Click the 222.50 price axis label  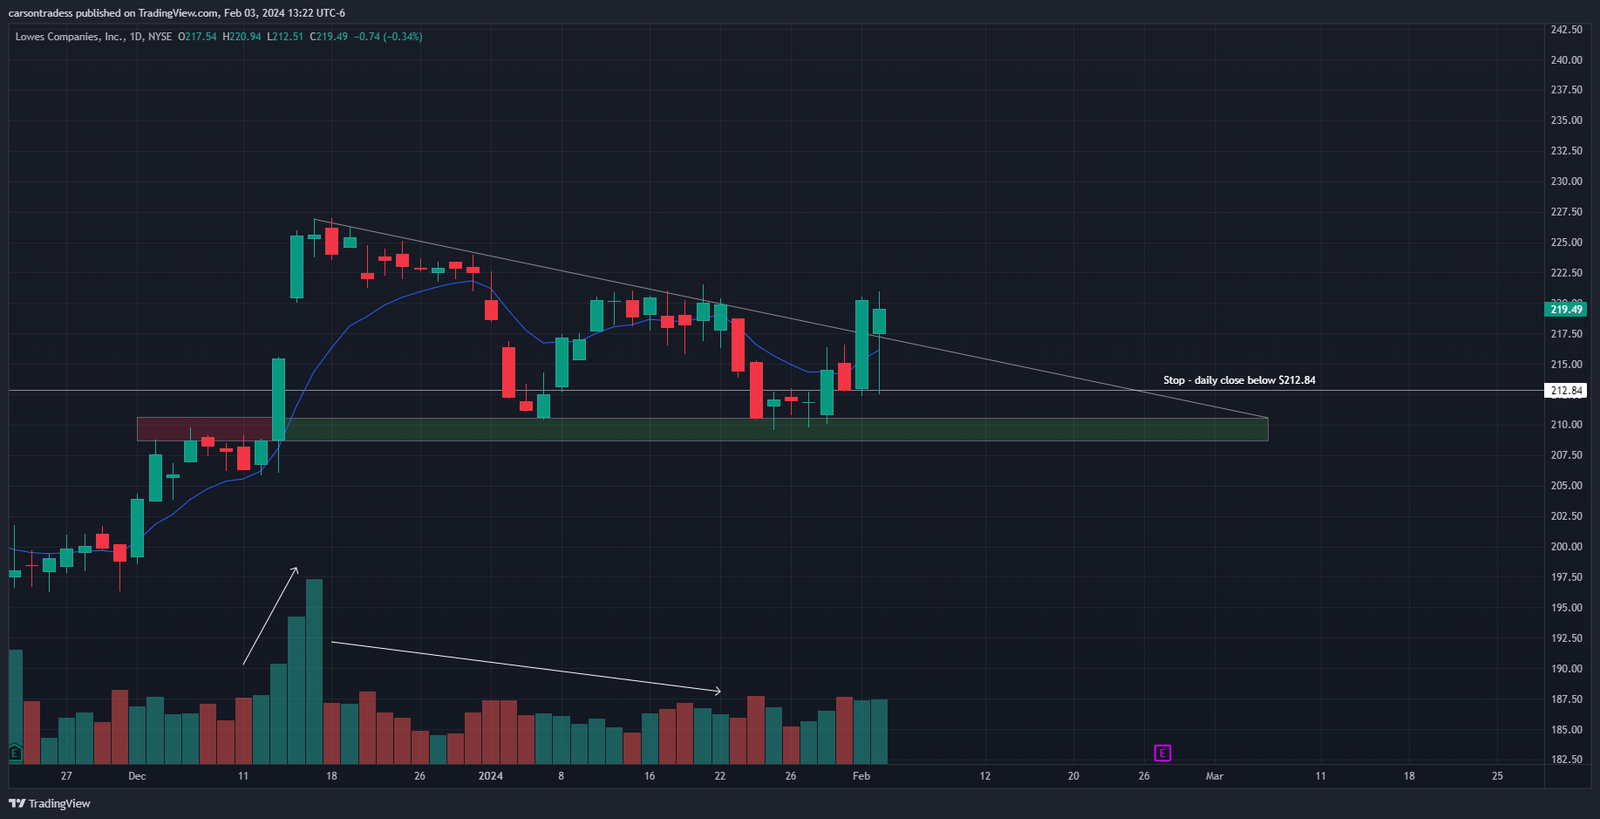[x=1566, y=273]
